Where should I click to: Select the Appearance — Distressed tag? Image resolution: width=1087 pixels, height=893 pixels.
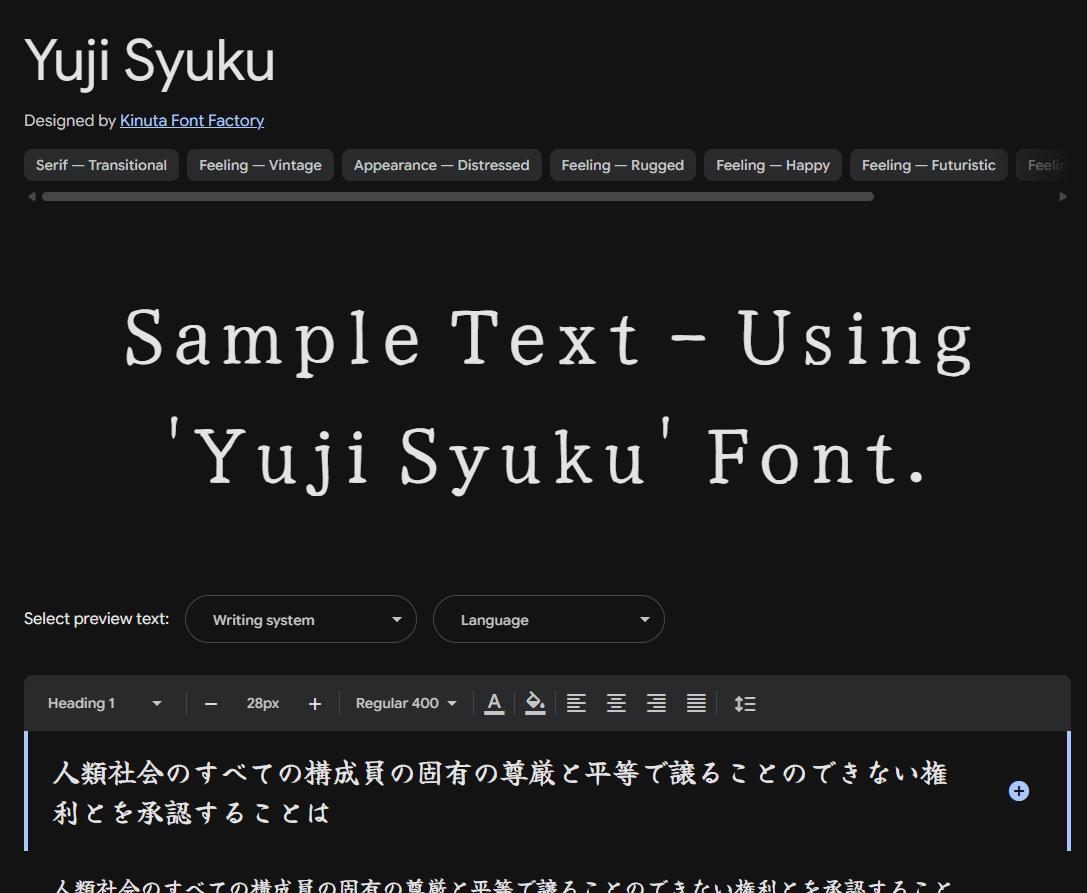point(442,165)
